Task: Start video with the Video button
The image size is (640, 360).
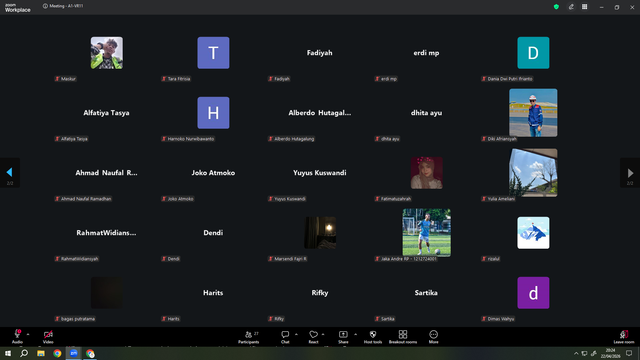Action: tap(48, 337)
